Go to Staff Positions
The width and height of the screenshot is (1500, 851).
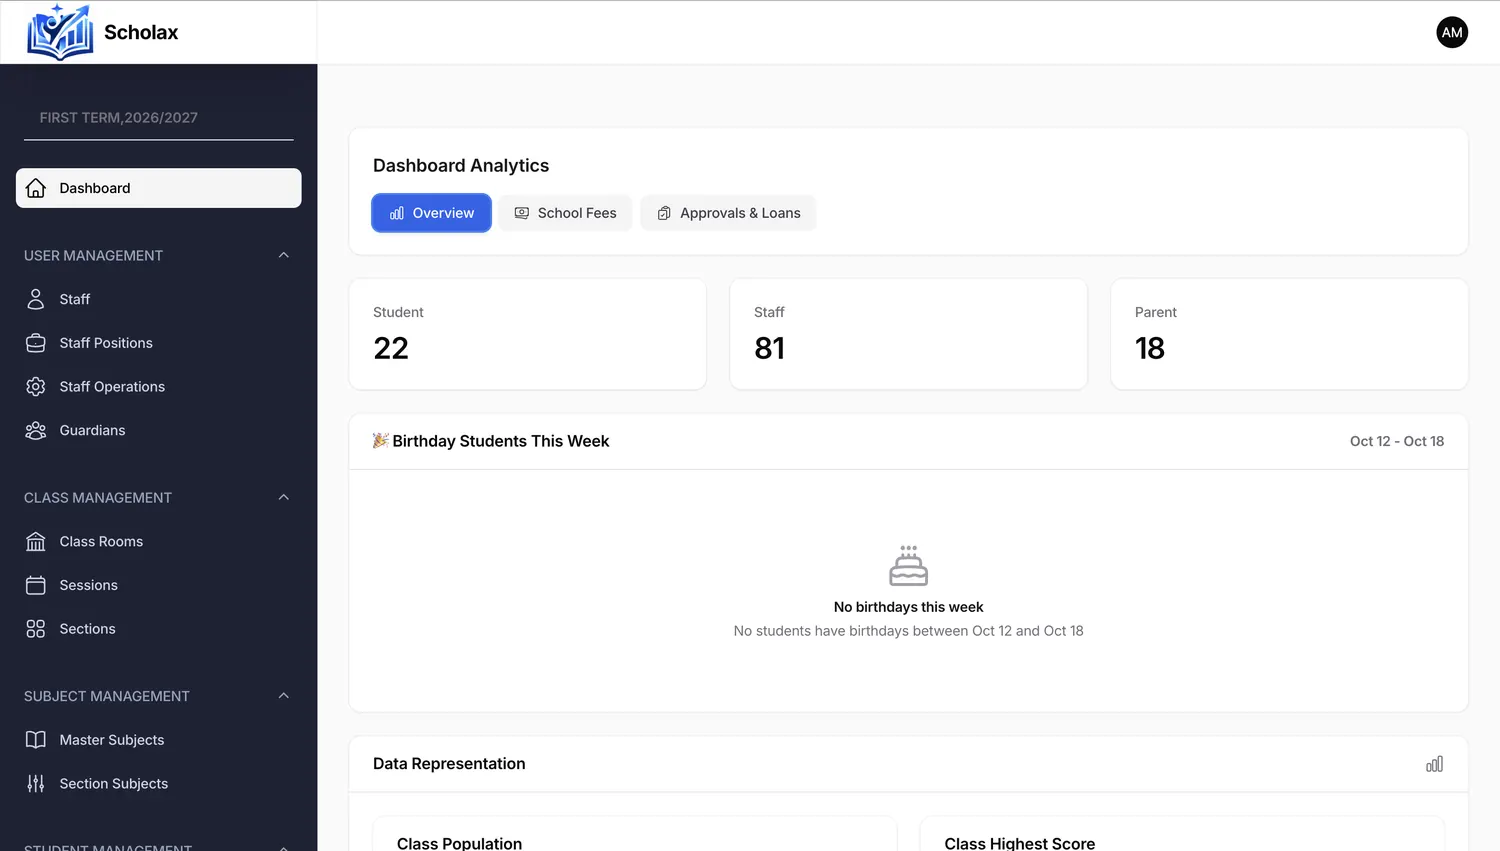[x=106, y=343]
